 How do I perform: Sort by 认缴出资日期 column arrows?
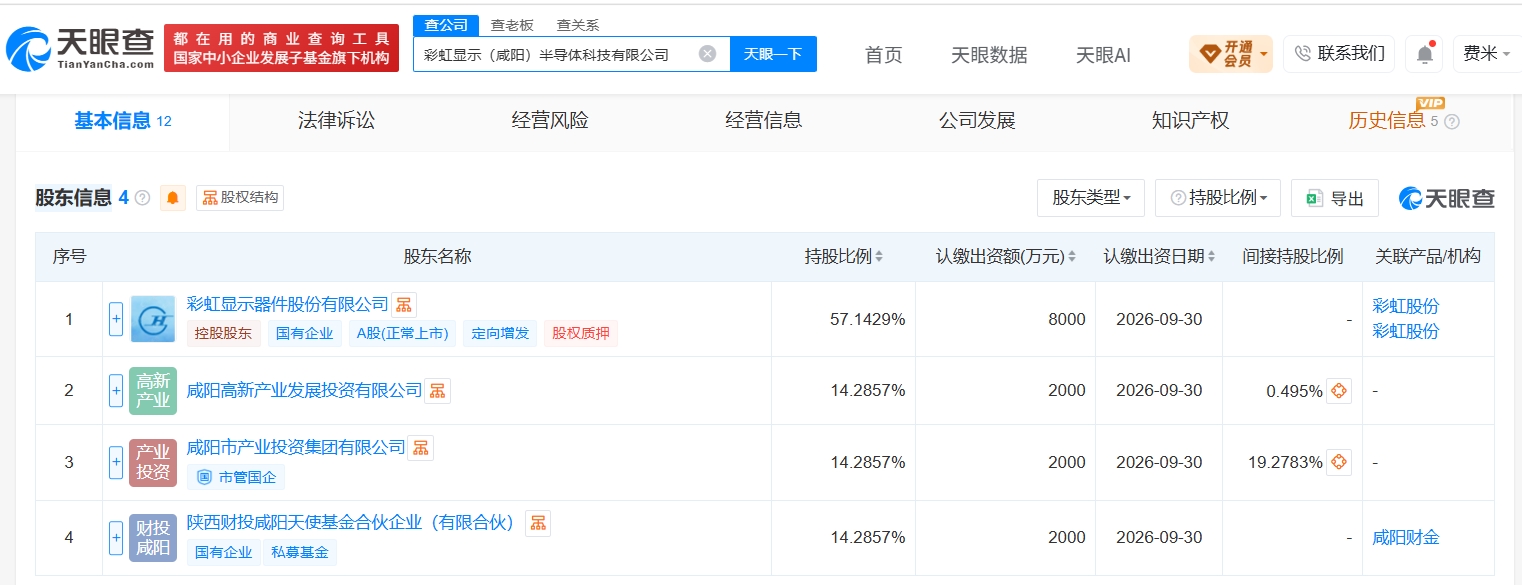(1212, 257)
